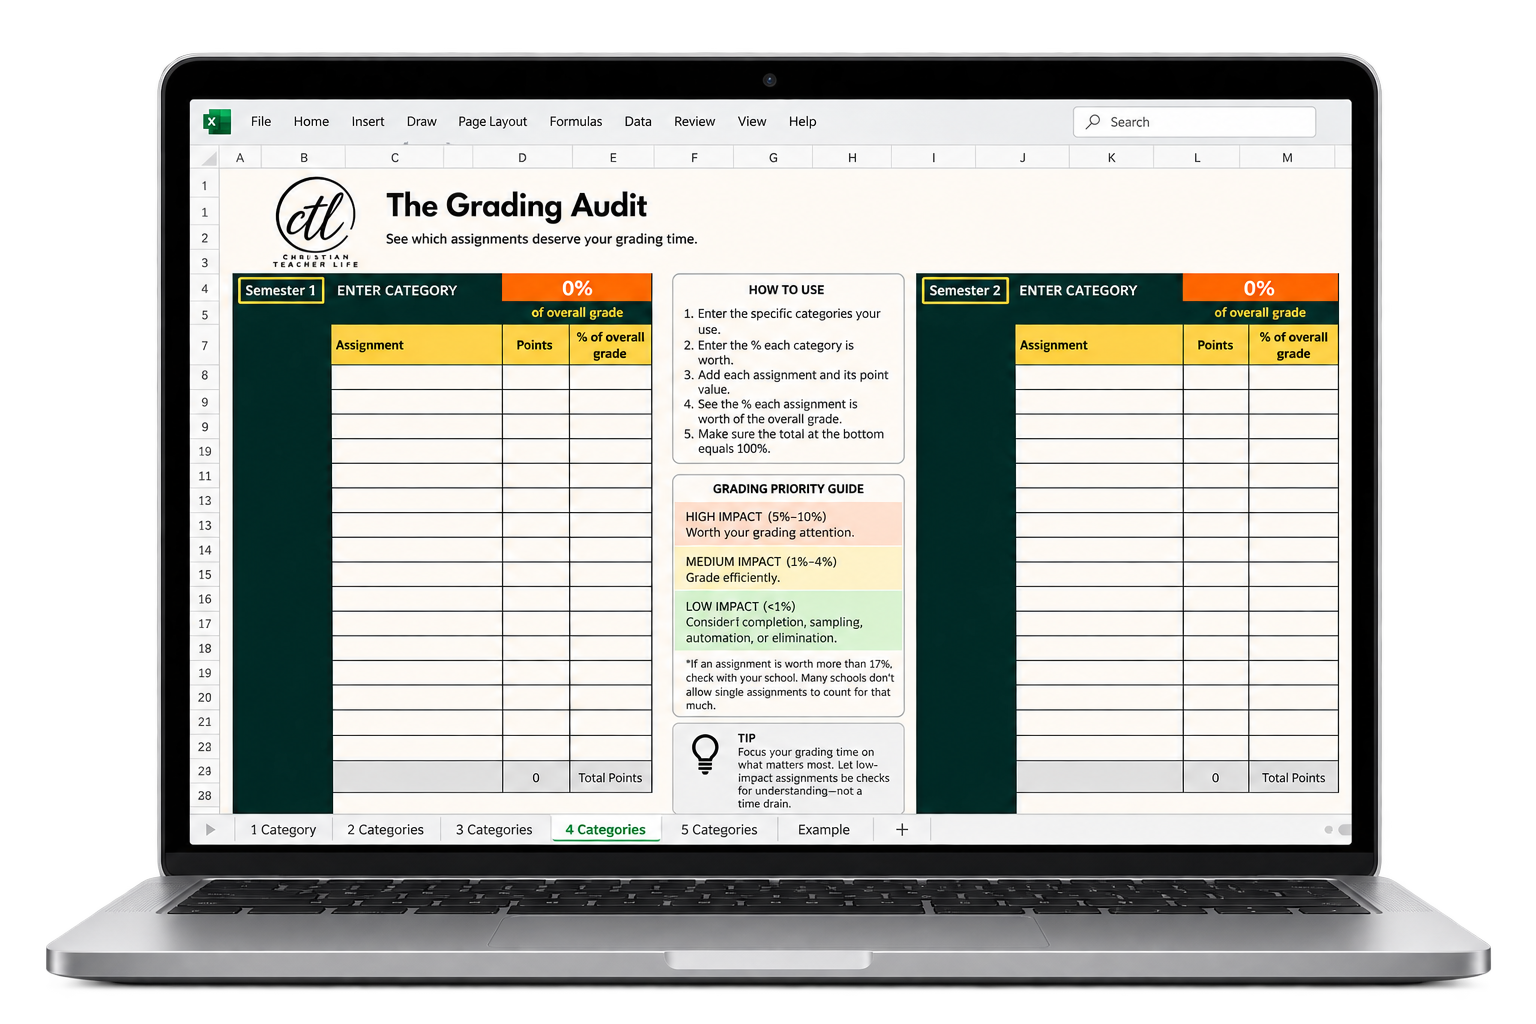
Task: Click the magnifier icon in Search box
Action: [x=1093, y=122]
